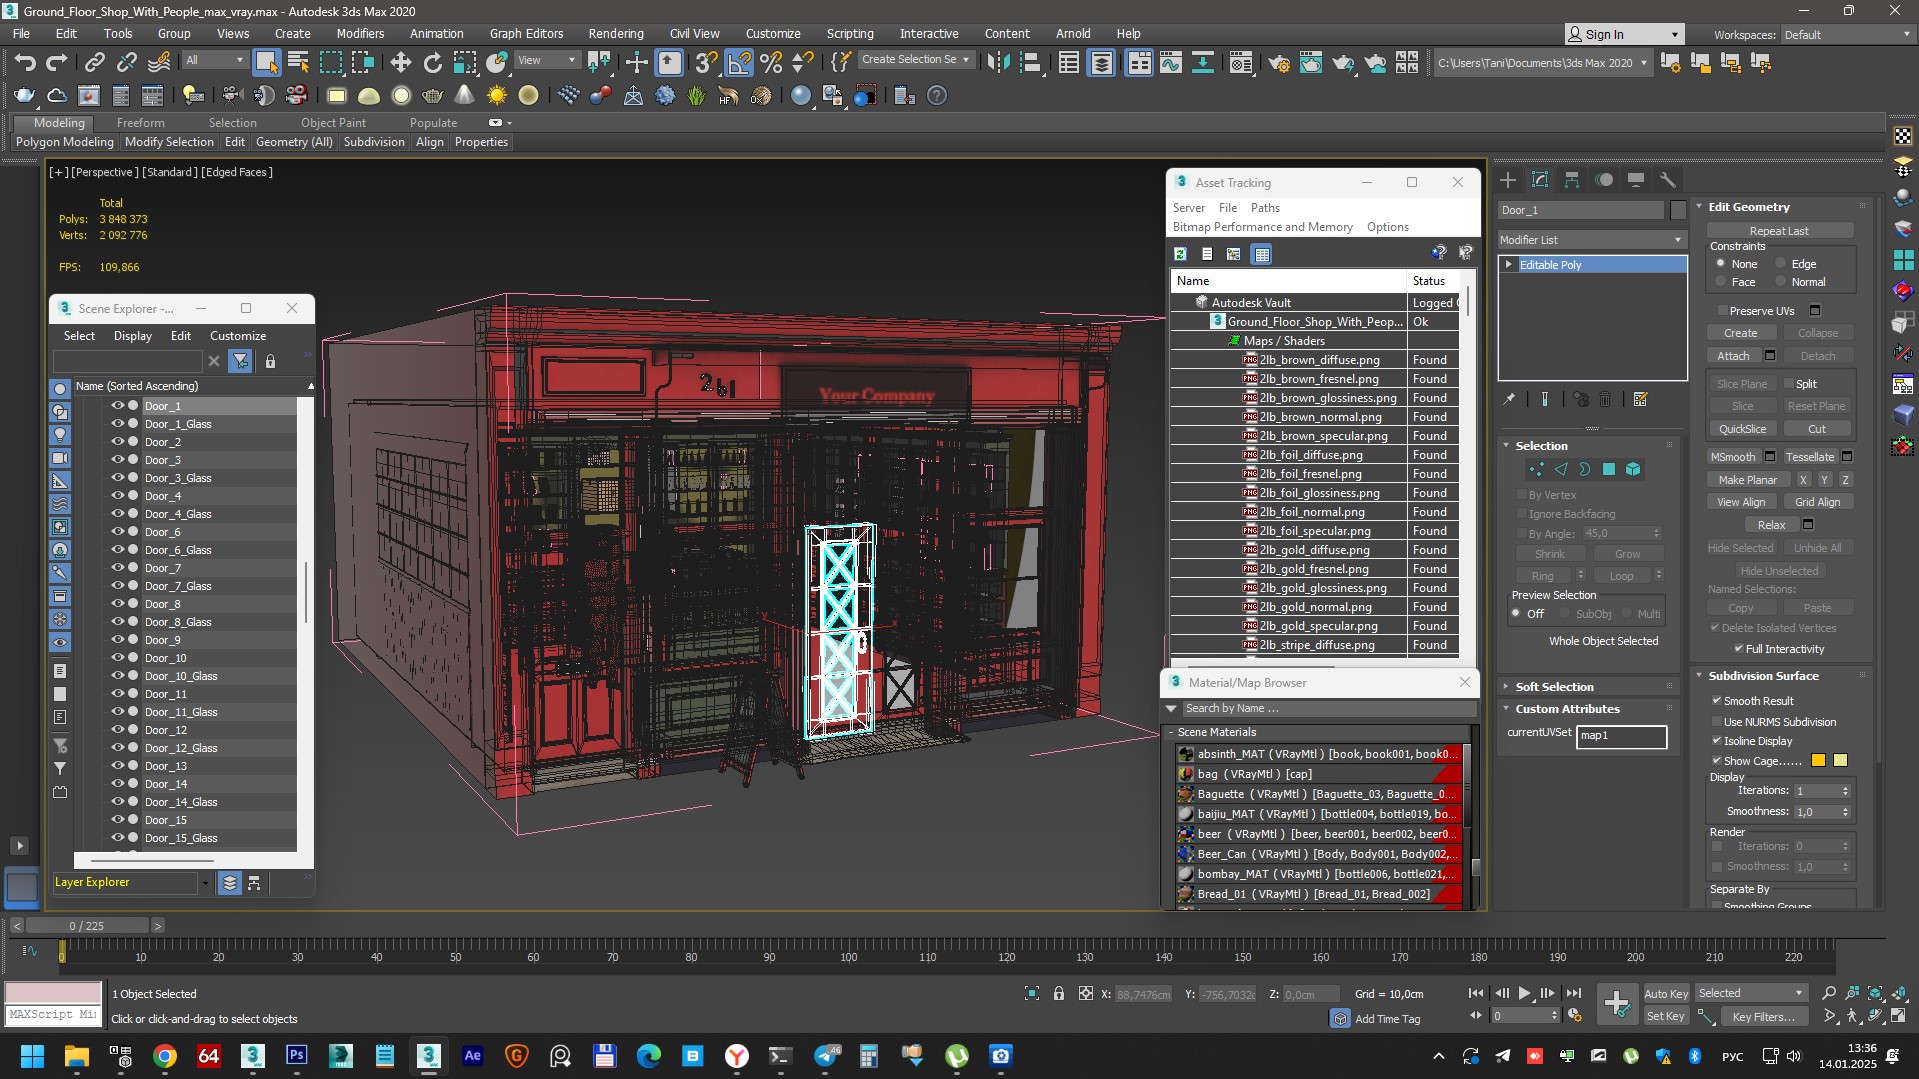The height and width of the screenshot is (1079, 1919).
Task: Click Asset Tracking table view icon
Action: [1262, 254]
